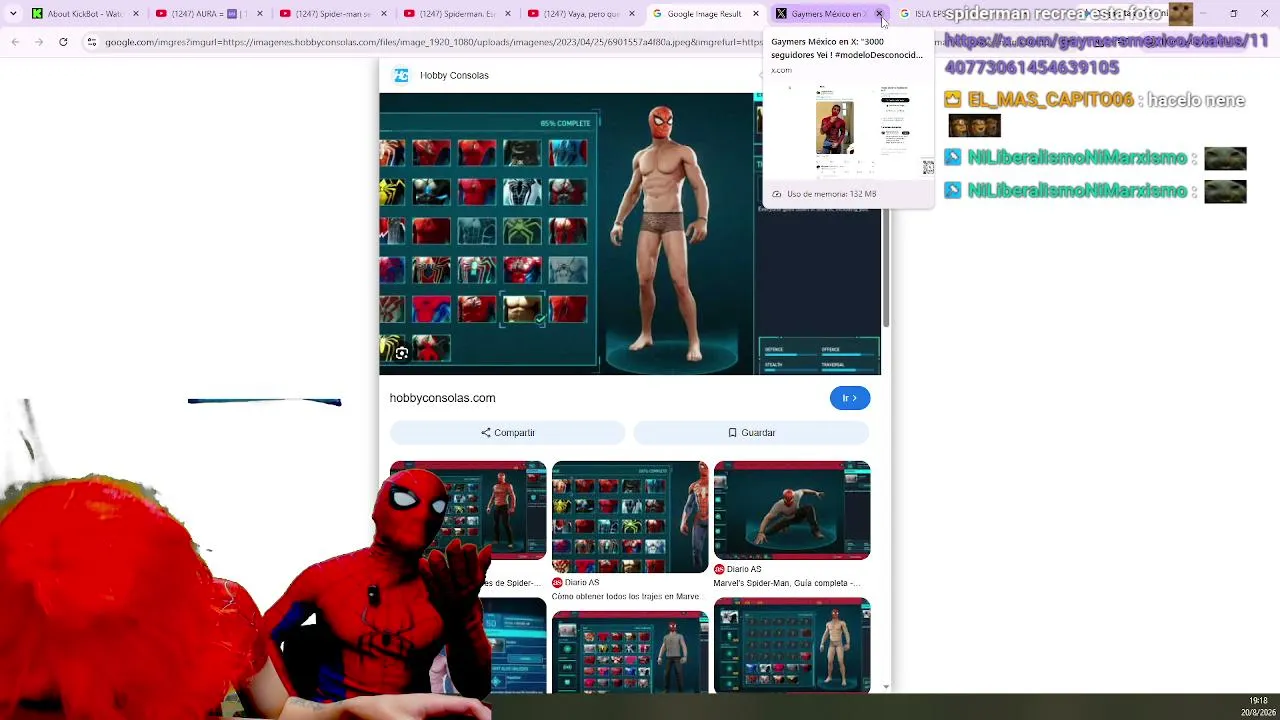Switch to the Spiderman. Es YouTube tab
Viewport: 1280px width, 720px height.
[456, 14]
